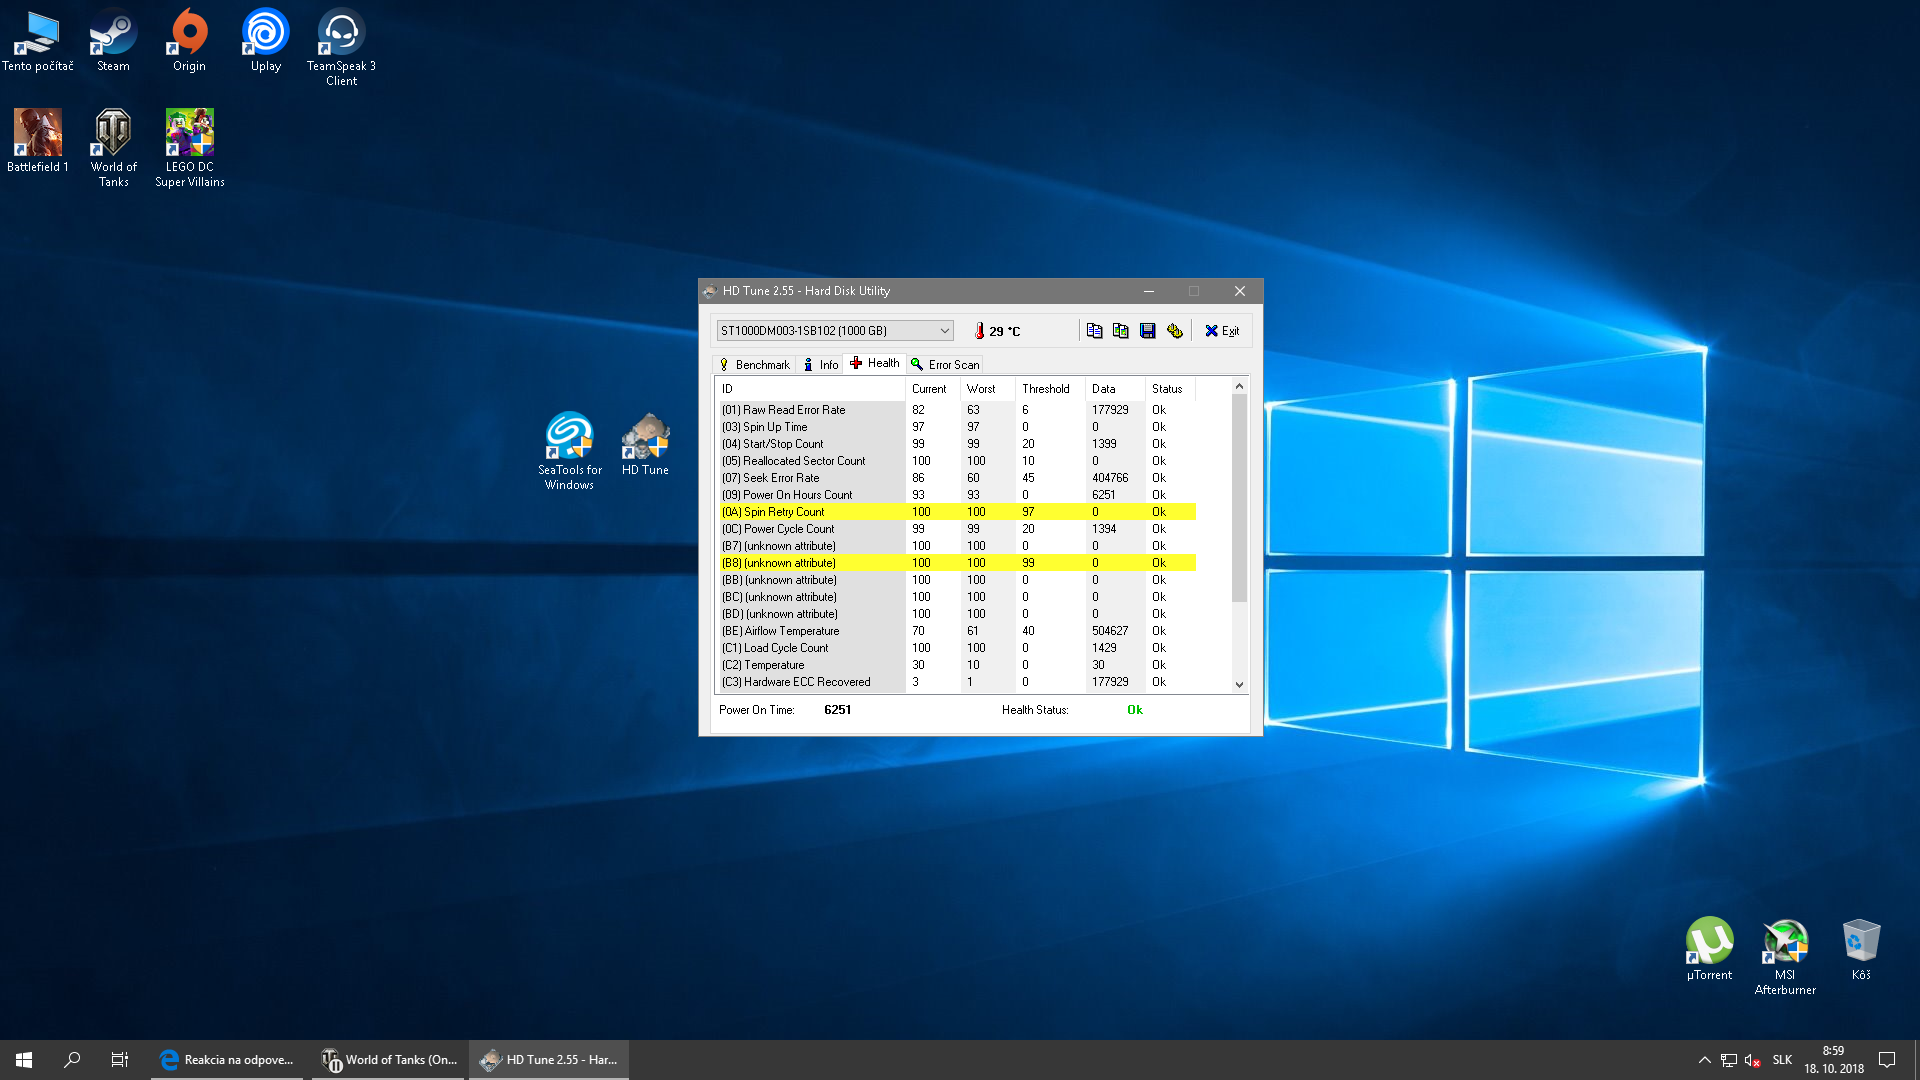Screen dimensions: 1920x1080
Task: Open the Error Scan tab
Action: [945, 365]
